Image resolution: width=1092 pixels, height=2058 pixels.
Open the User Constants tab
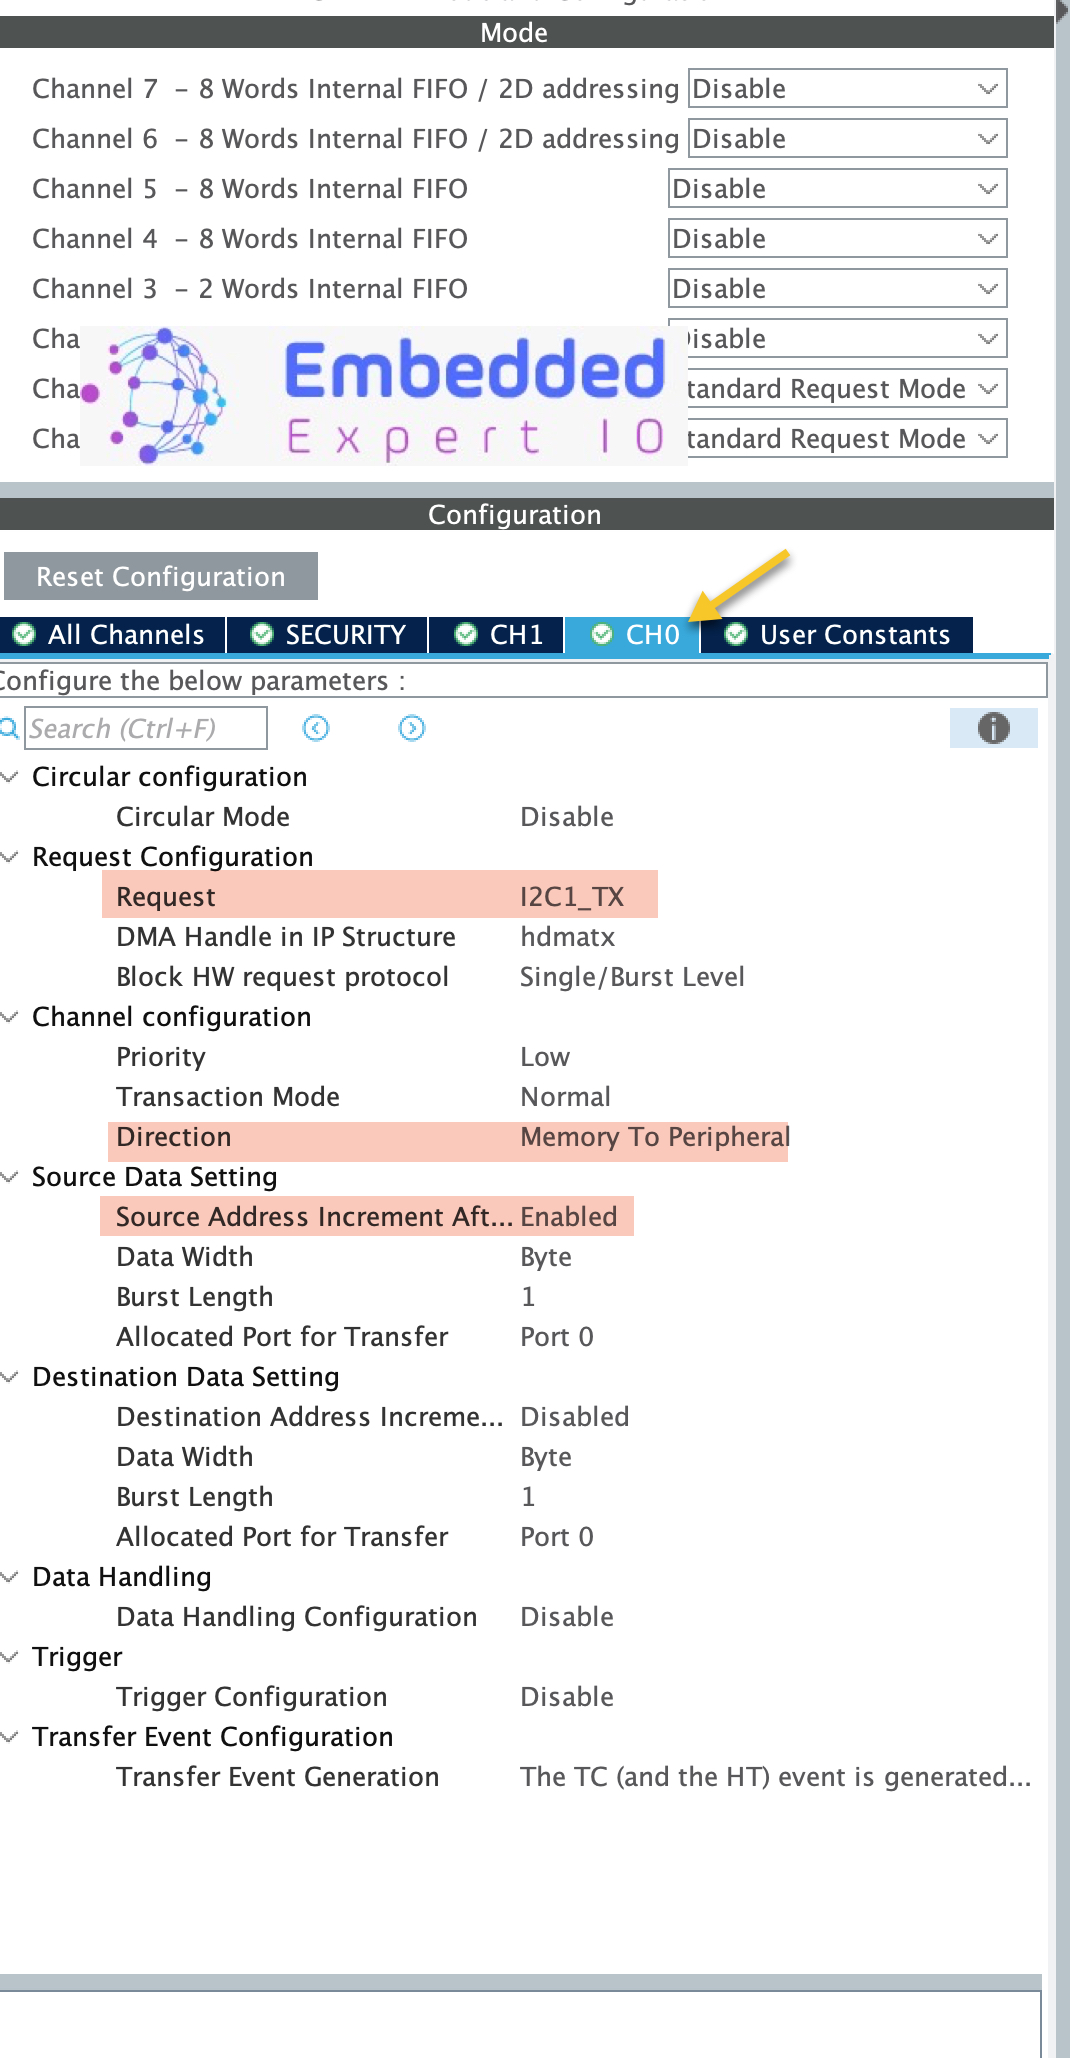(853, 634)
